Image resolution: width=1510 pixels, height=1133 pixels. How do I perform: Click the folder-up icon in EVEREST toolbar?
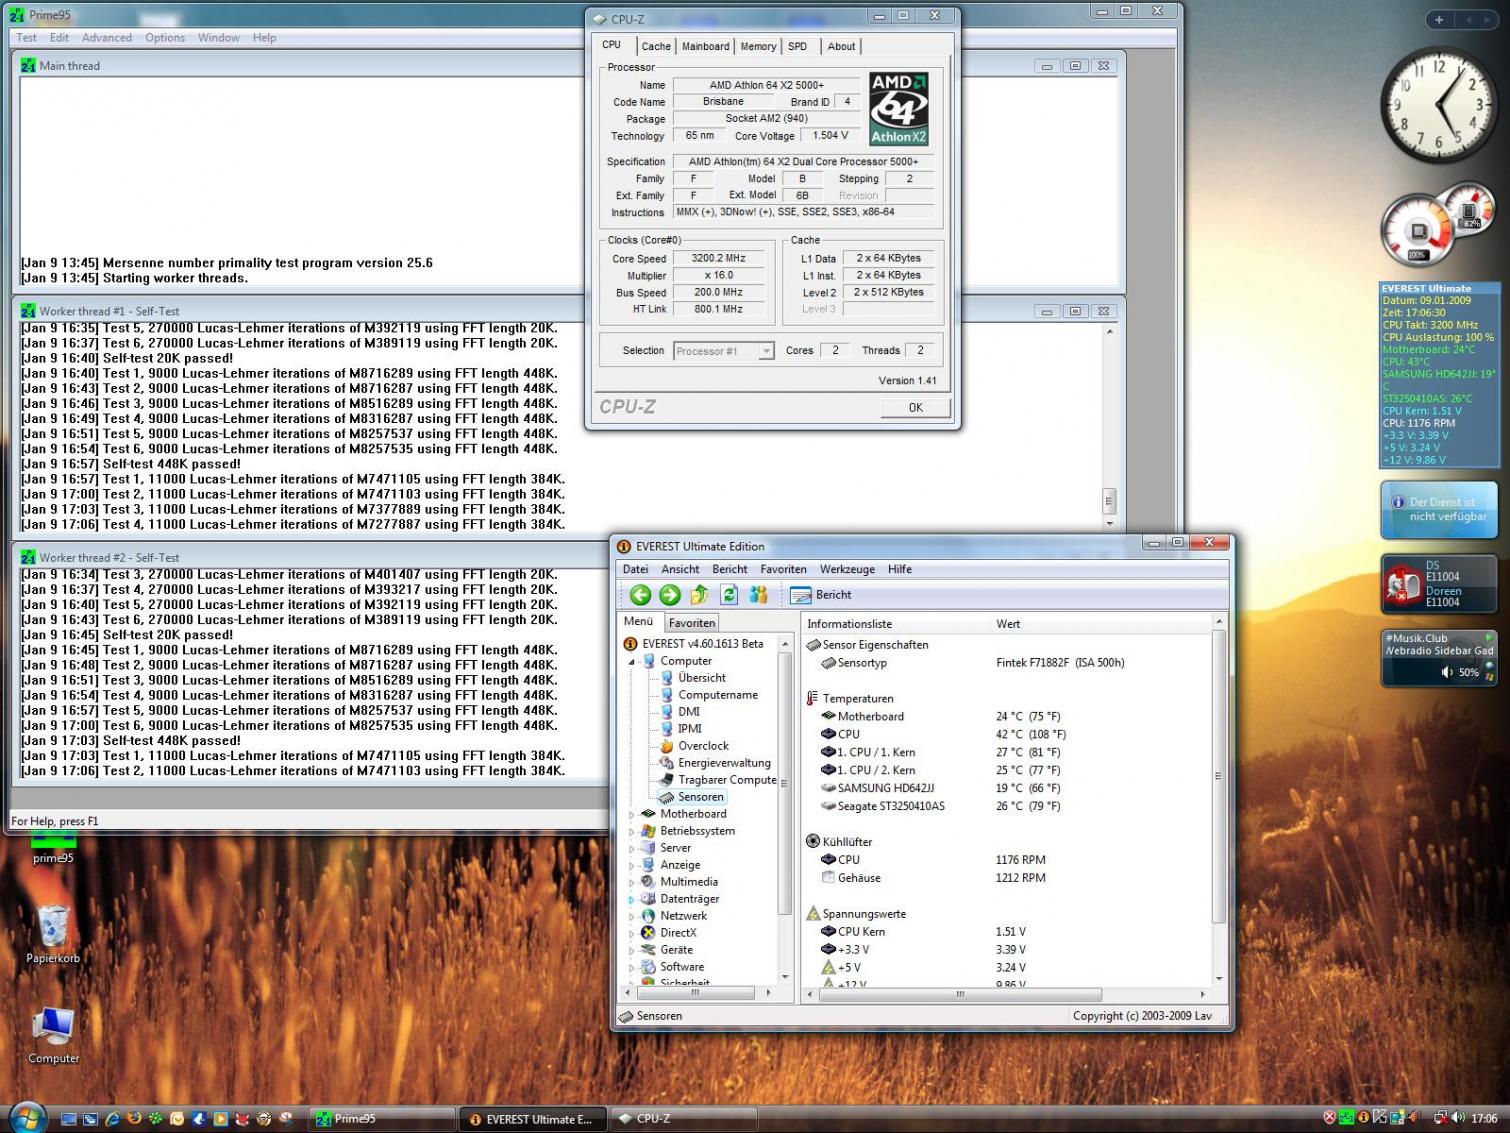pos(700,595)
